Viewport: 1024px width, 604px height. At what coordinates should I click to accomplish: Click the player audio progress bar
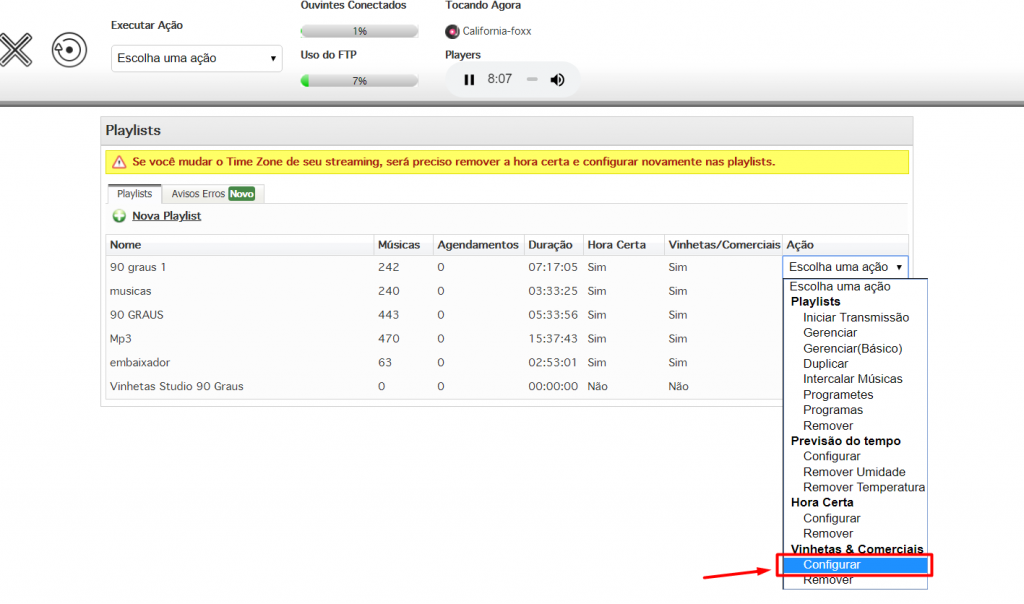click(x=532, y=80)
